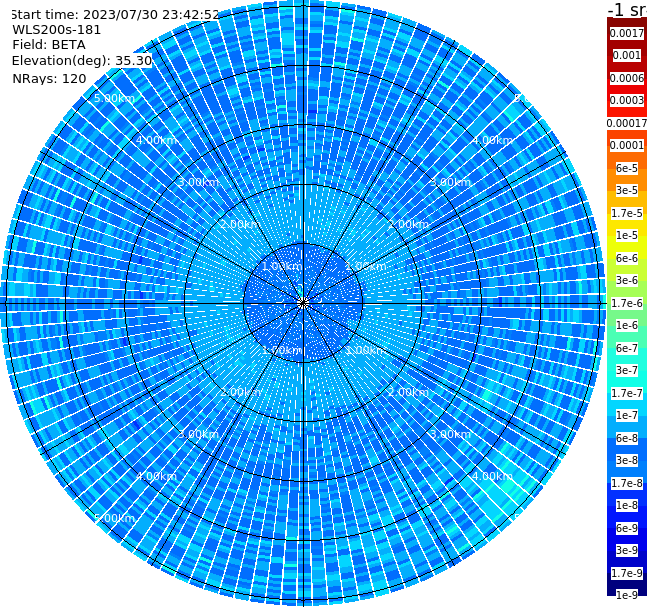Viewport: 647px width, 607px height.
Task: Click the 0.0003 colorbar value
Action: pos(627,100)
